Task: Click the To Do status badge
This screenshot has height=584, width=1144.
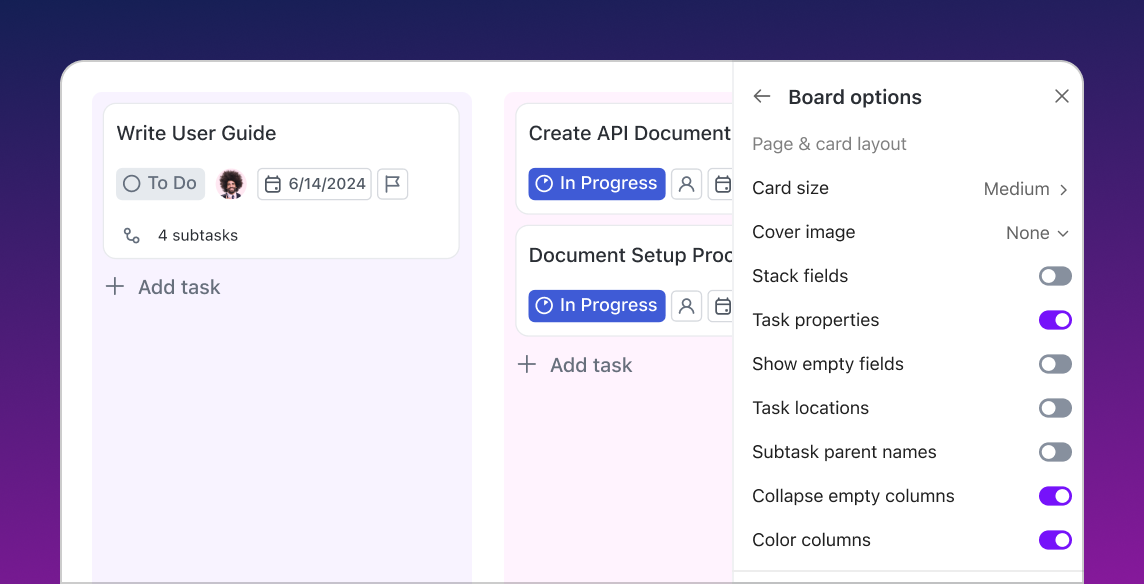Action: coord(161,183)
